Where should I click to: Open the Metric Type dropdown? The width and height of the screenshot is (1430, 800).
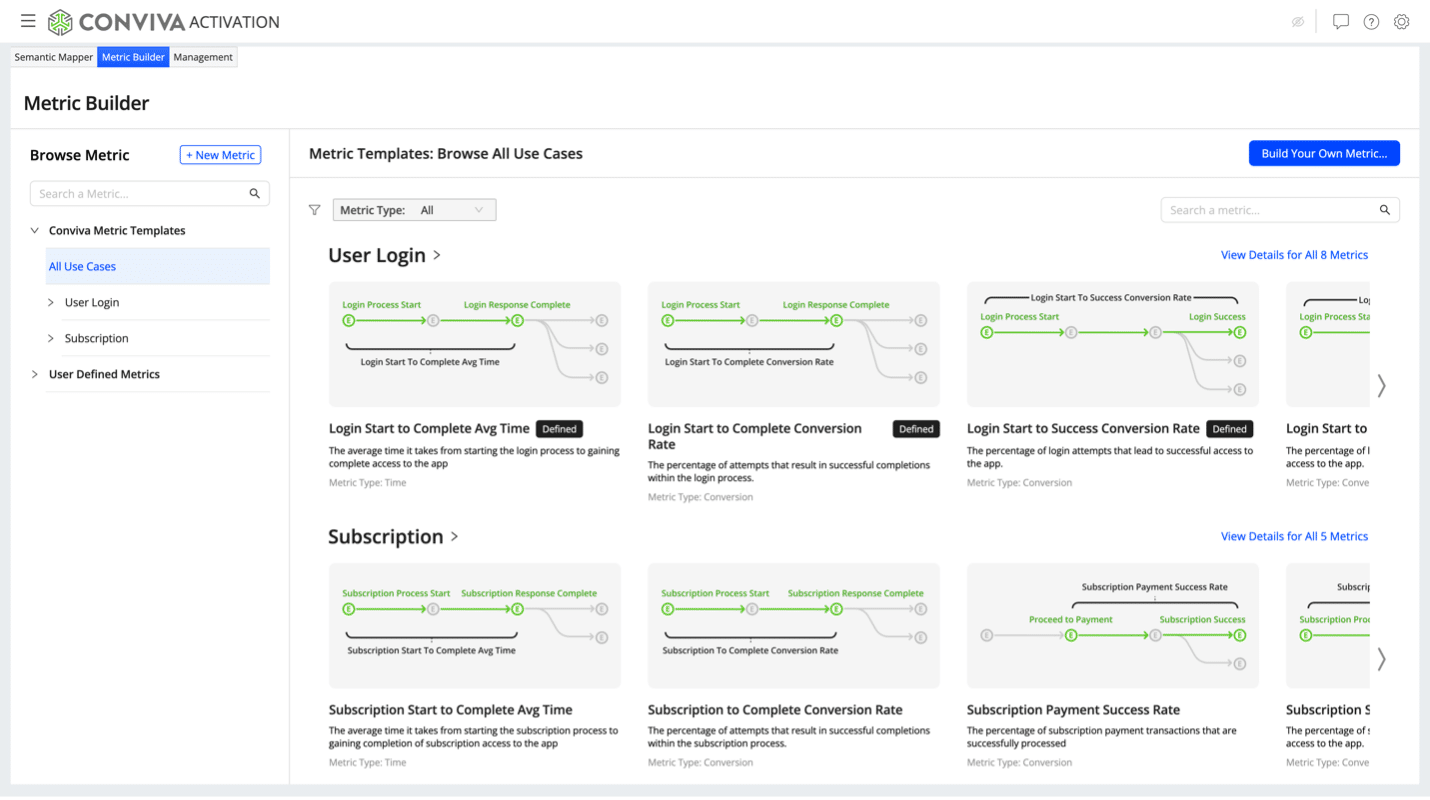414,210
